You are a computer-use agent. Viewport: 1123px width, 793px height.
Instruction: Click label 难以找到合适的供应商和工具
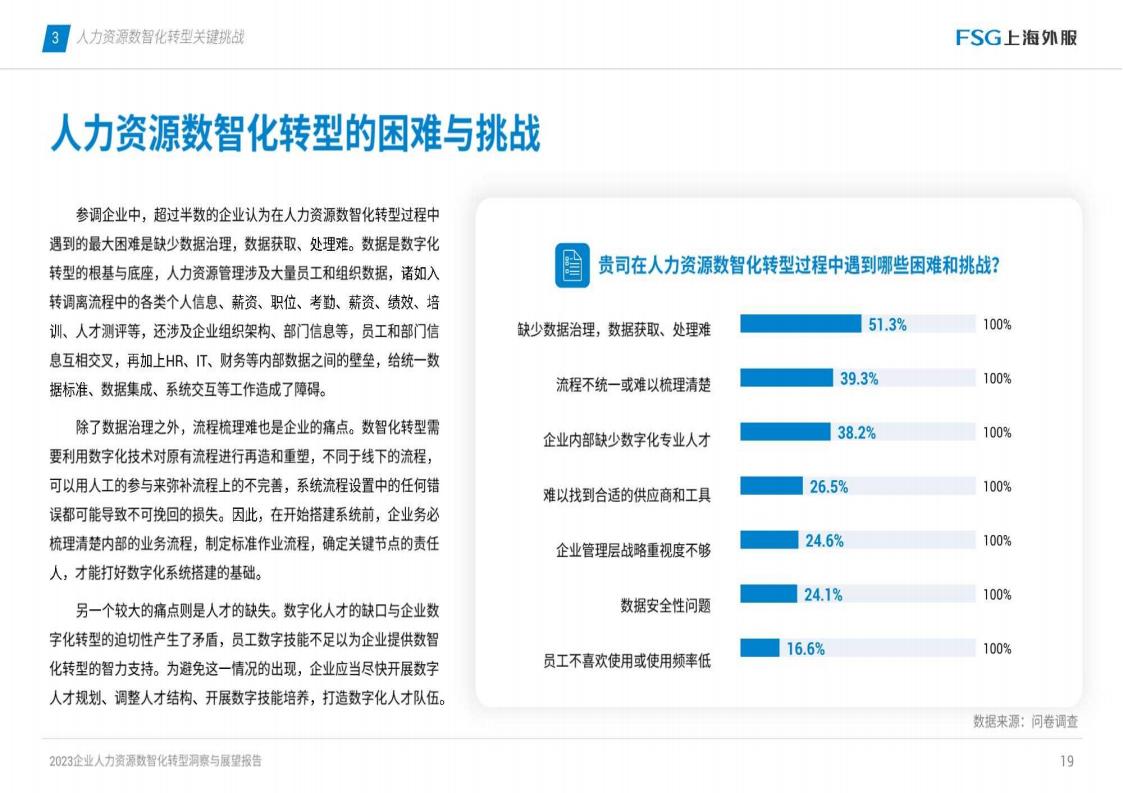point(627,495)
